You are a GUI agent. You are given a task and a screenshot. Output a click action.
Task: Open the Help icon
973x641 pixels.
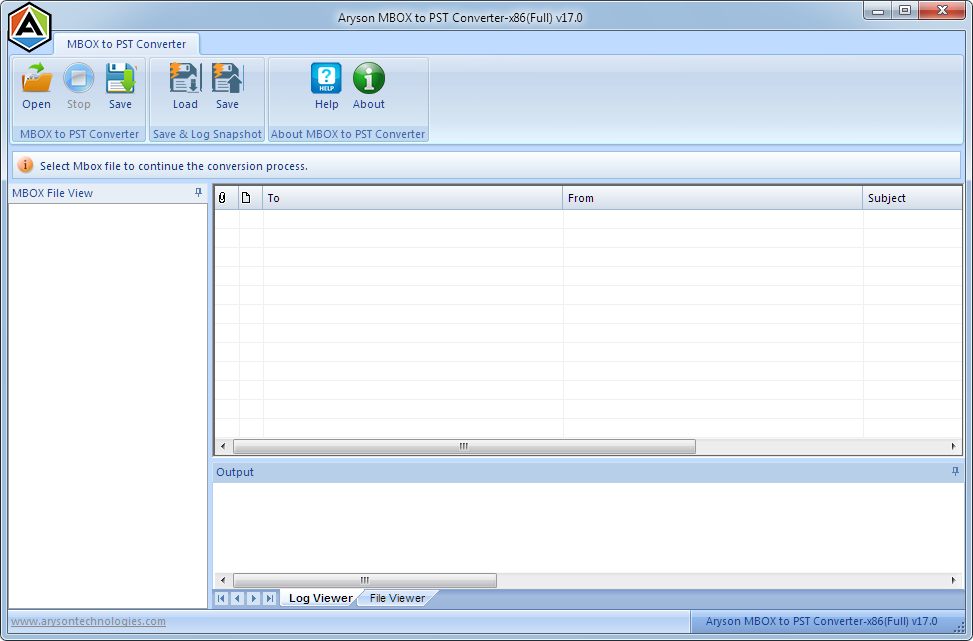[326, 86]
